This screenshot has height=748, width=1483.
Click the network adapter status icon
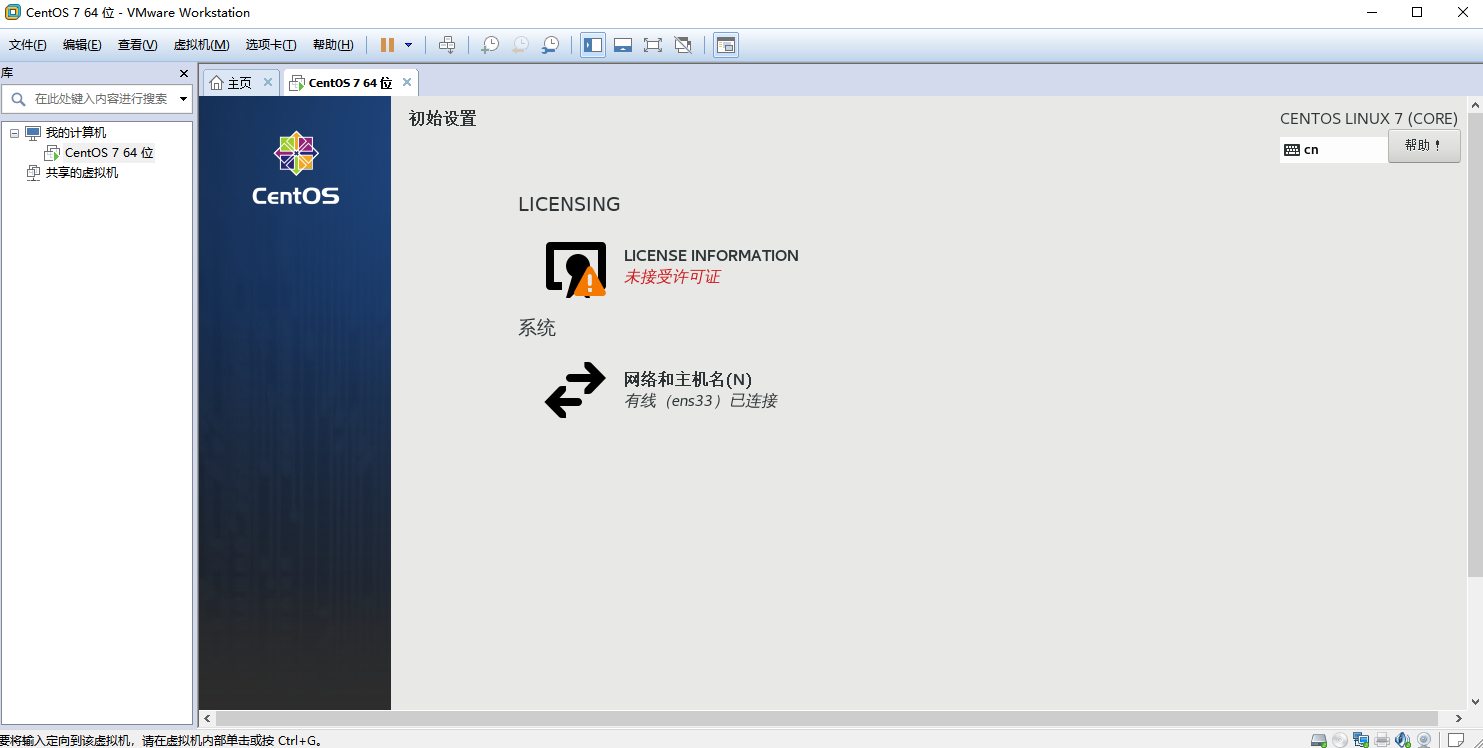click(1360, 740)
